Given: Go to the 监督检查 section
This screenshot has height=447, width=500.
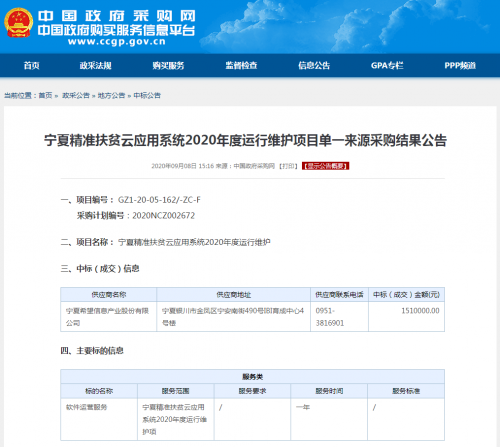Looking at the screenshot, I should pyautogui.click(x=241, y=66).
